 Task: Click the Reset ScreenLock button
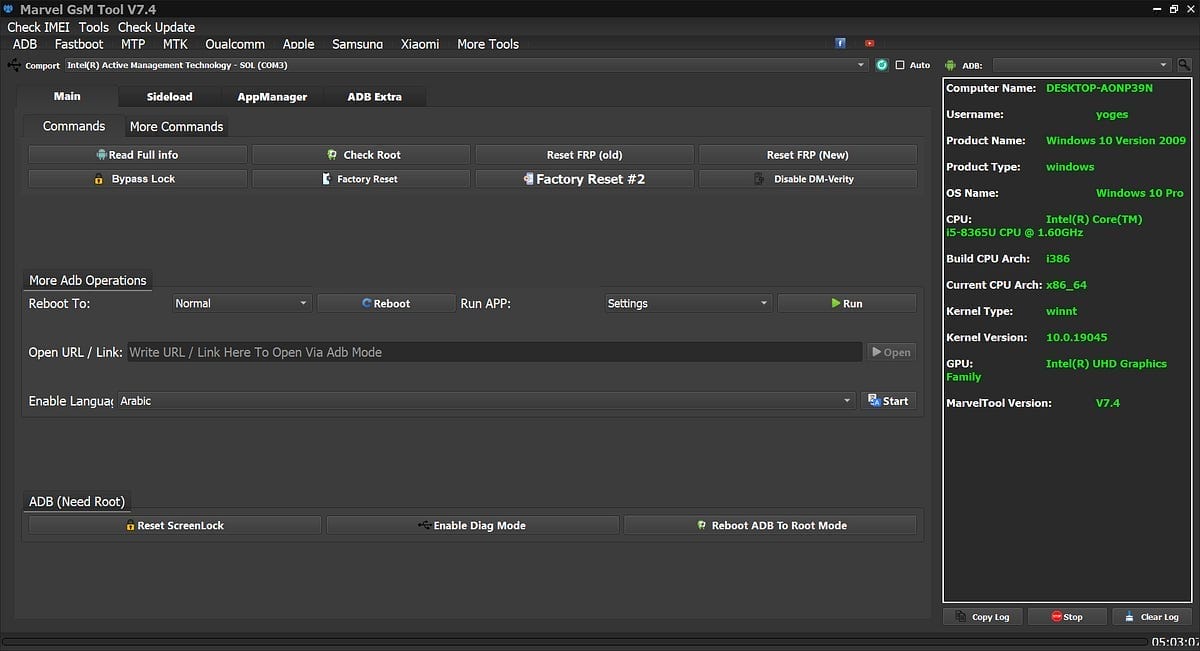pyautogui.click(x=175, y=525)
